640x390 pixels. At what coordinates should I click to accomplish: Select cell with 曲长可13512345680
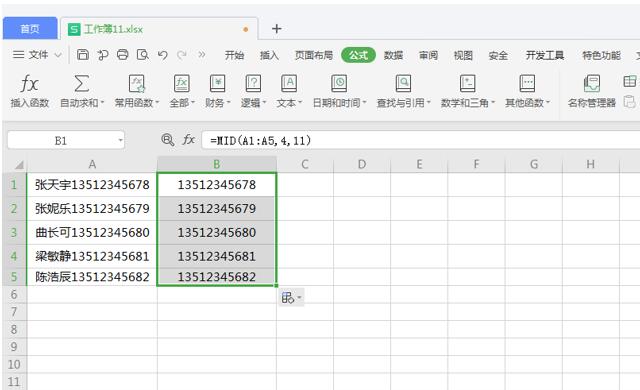pos(92,233)
